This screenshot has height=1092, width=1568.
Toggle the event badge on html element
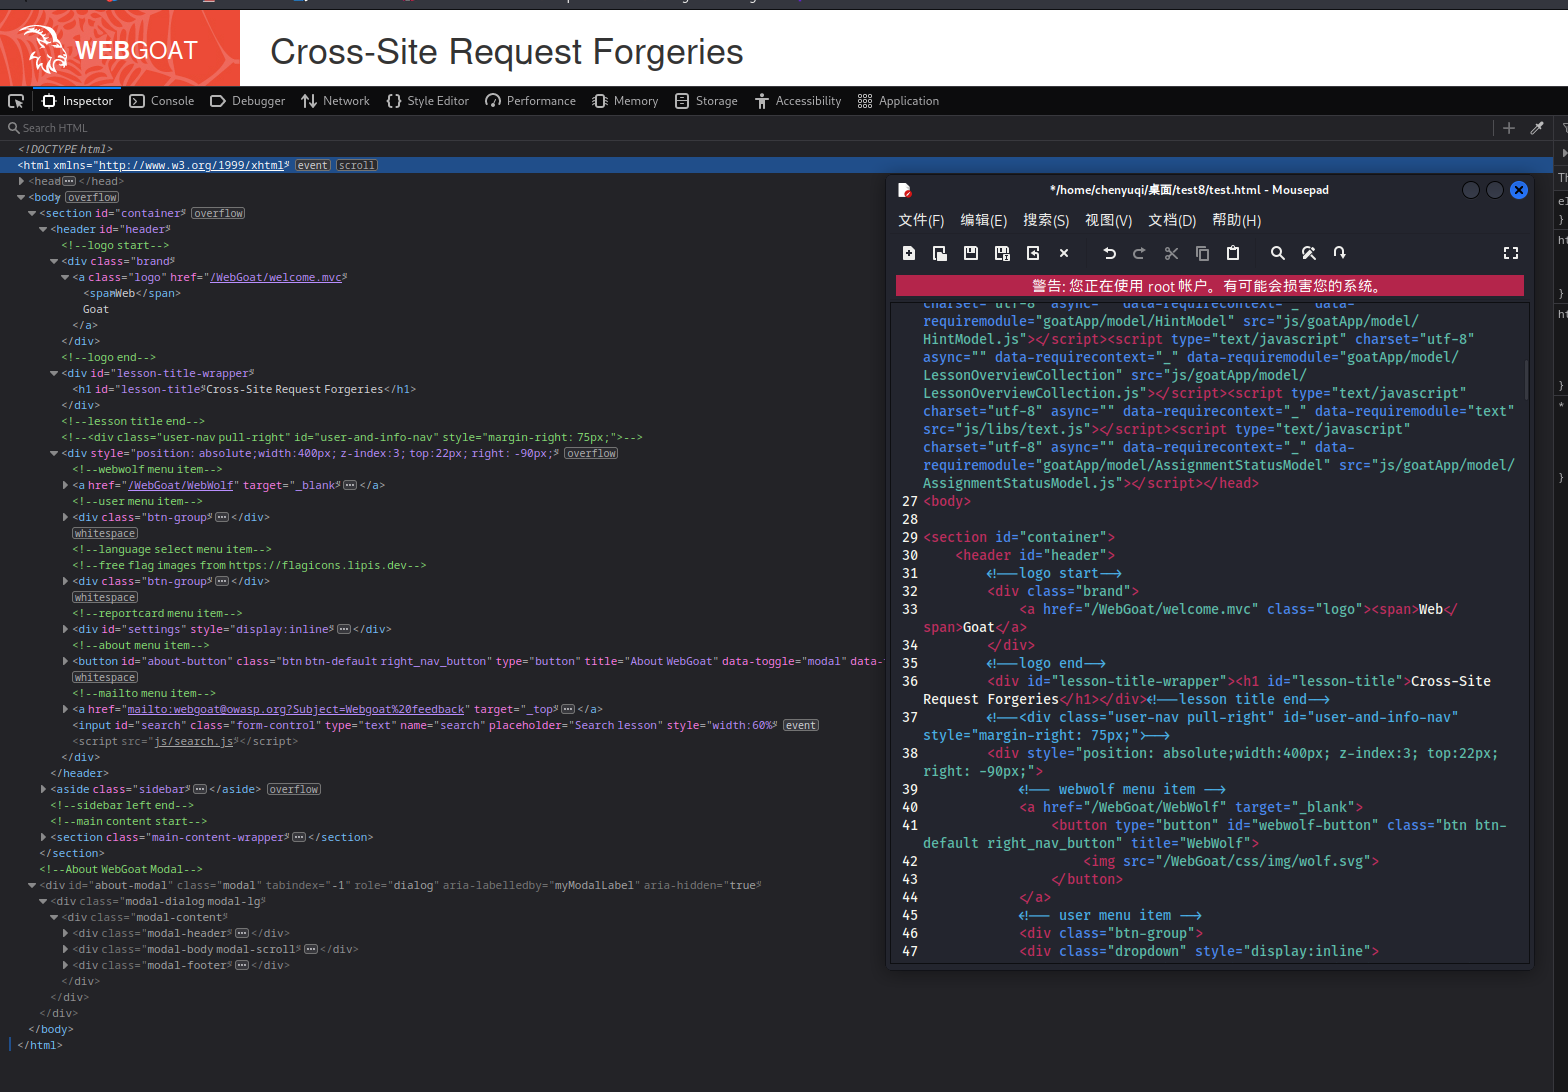[312, 165]
